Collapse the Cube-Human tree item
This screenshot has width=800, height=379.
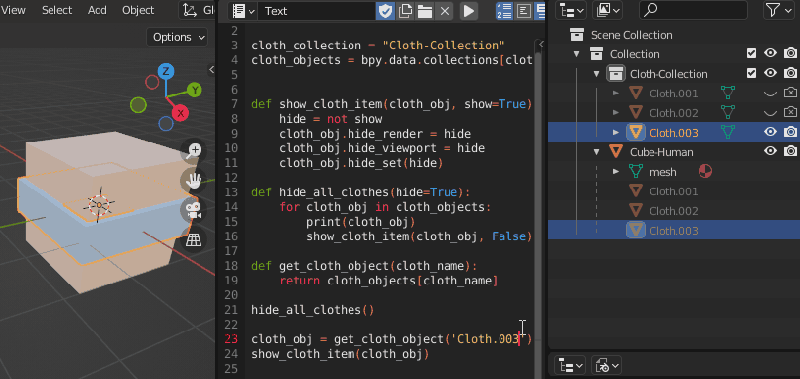596,152
